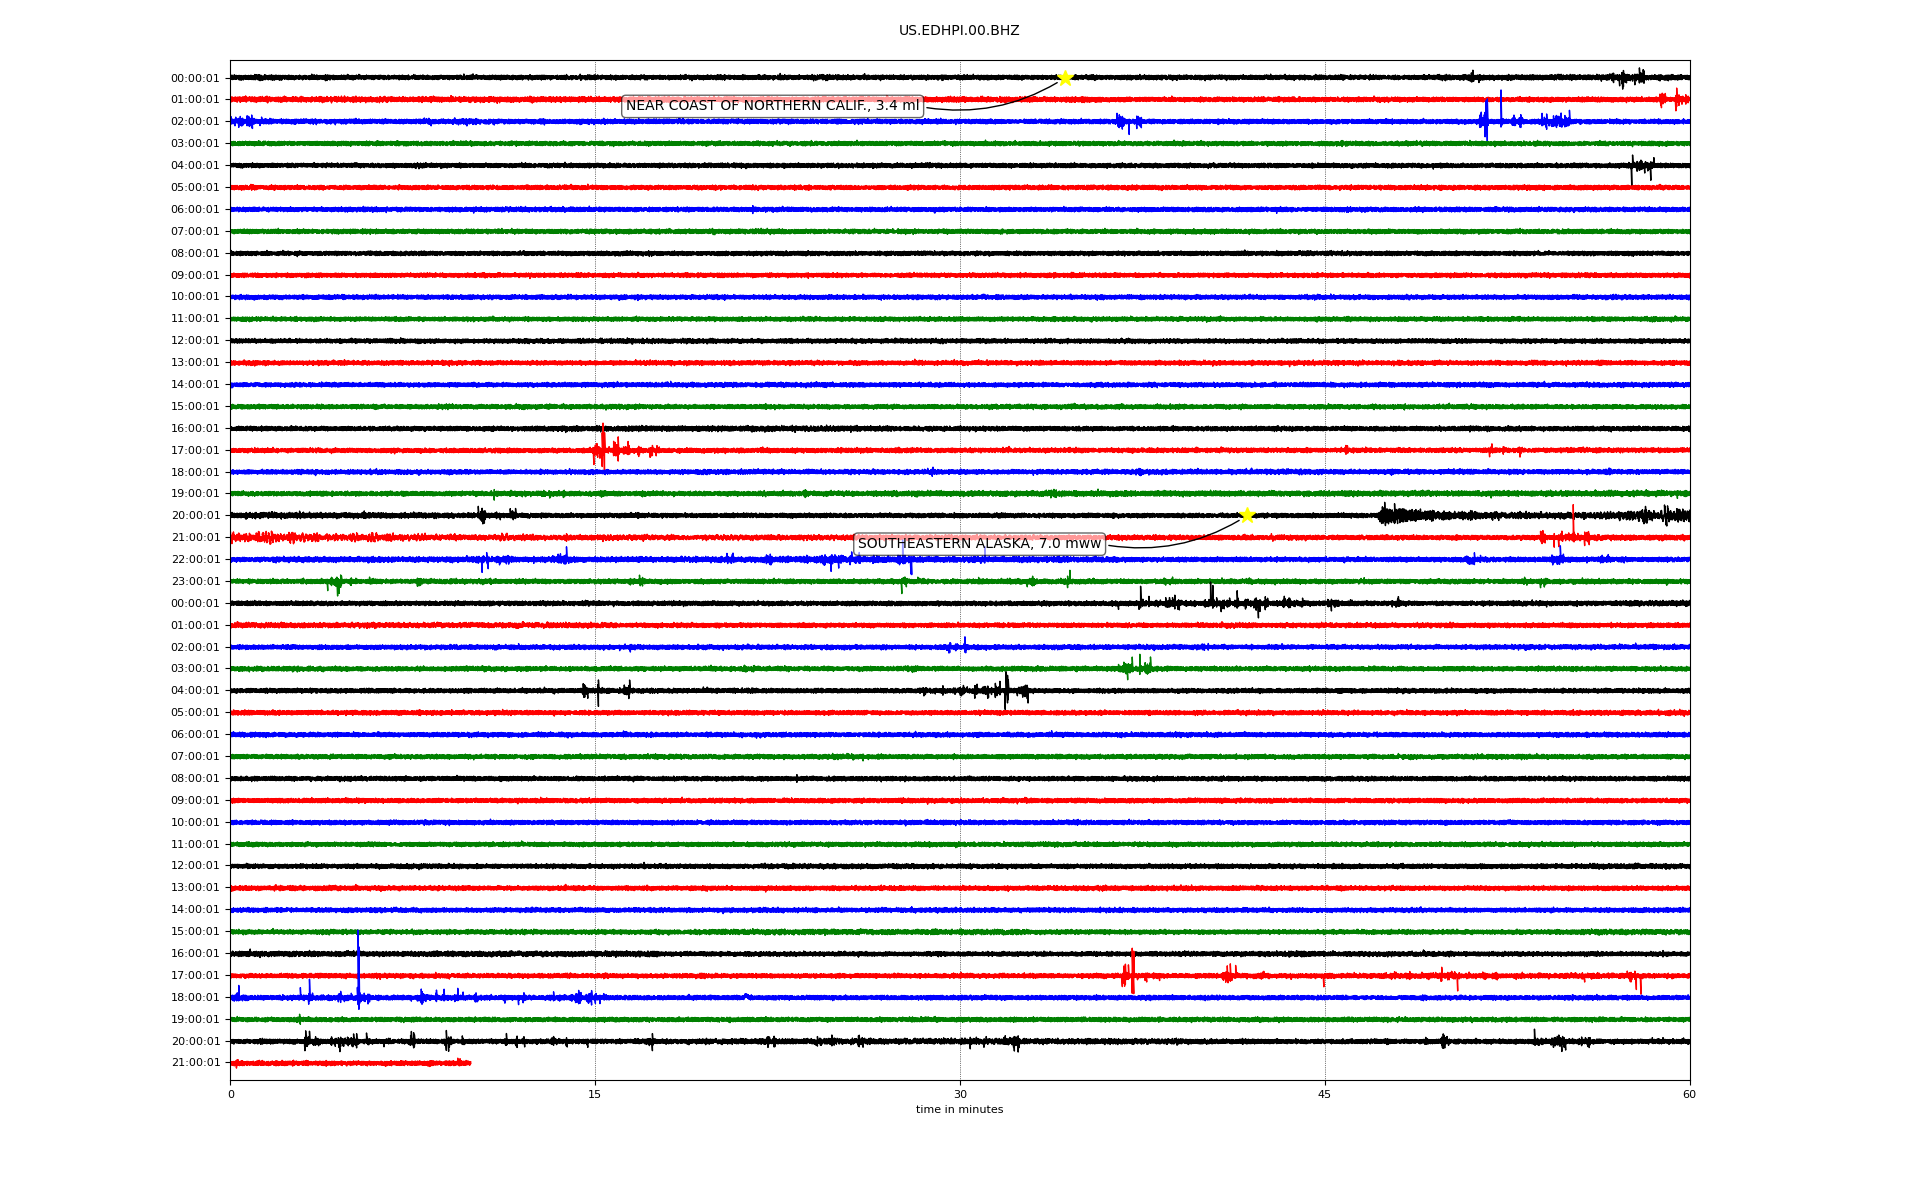The image size is (1920, 1200).
Task: Click the first 20:00:01 row time label
Action: coord(195,516)
